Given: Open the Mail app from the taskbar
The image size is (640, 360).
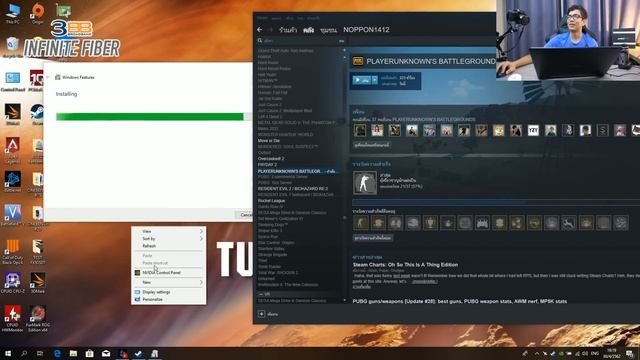Looking at the screenshot, I should pos(106,353).
